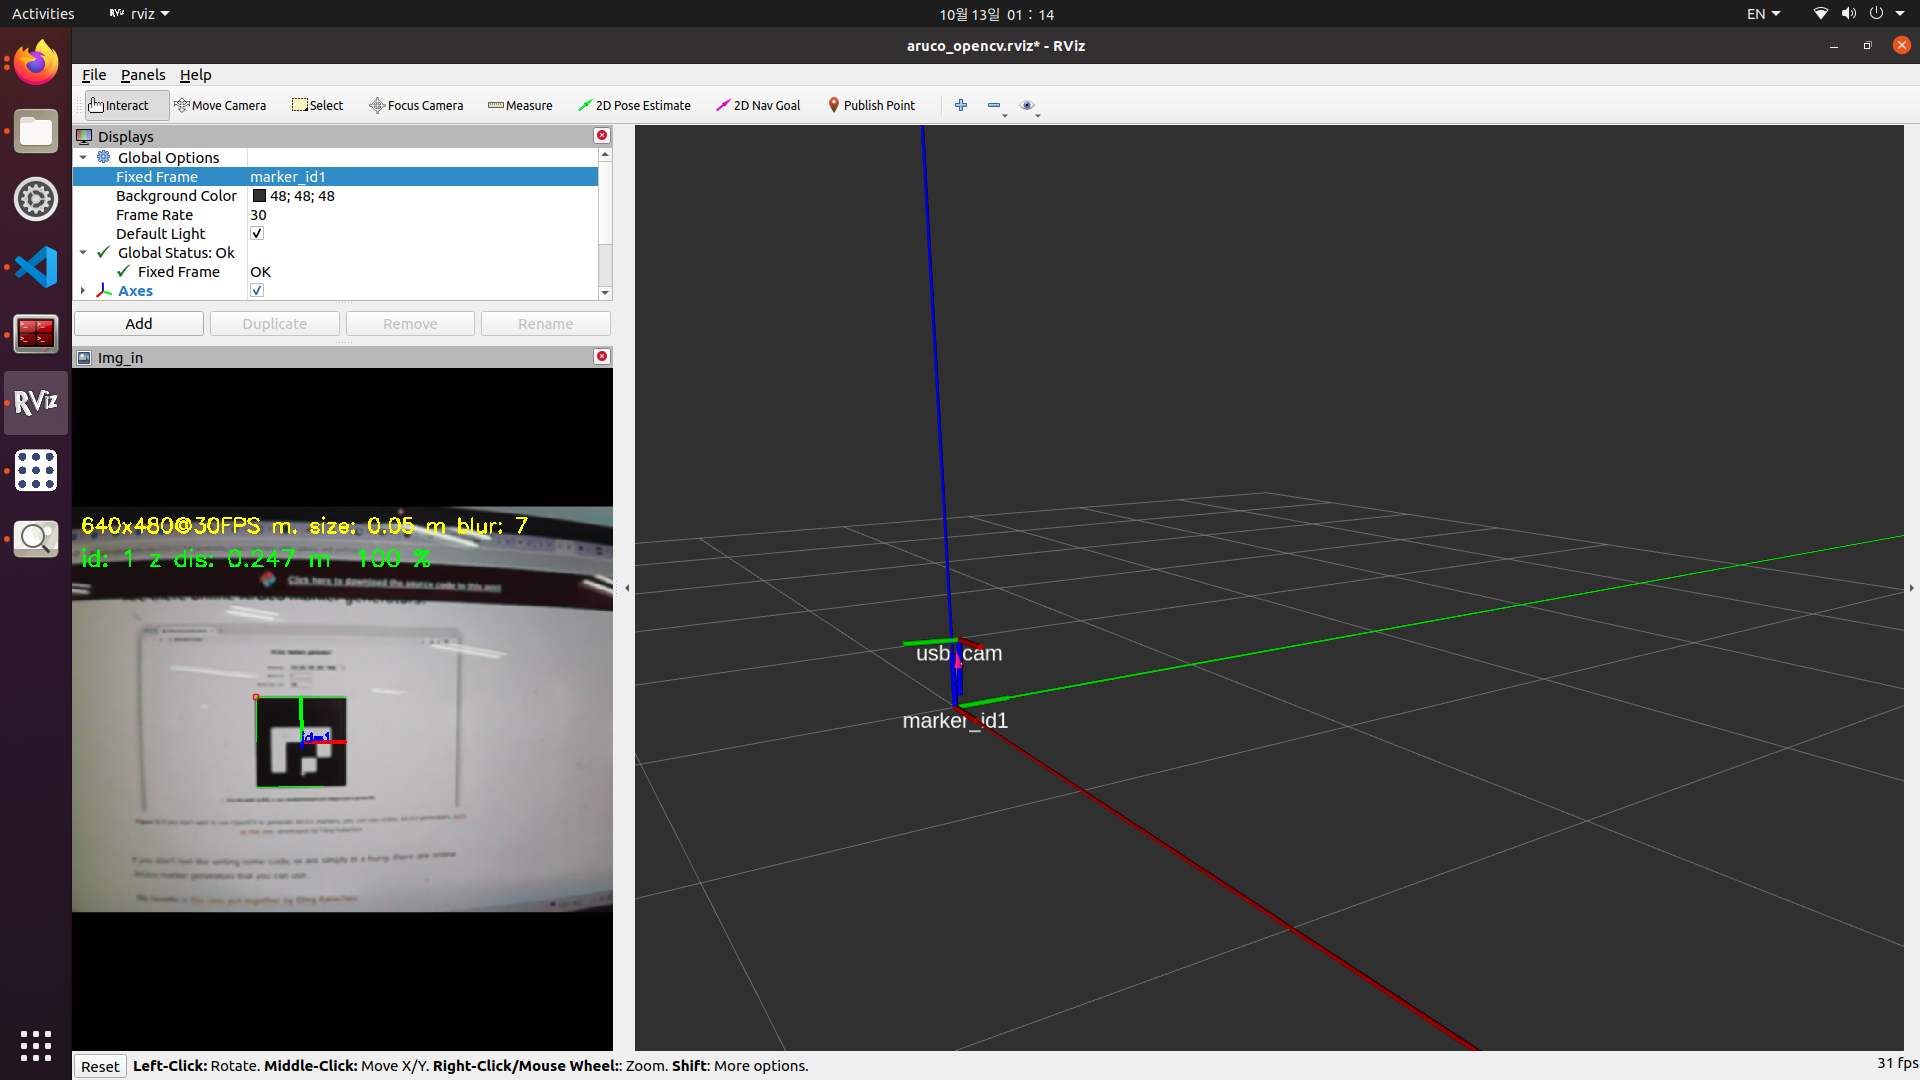Expand the Axes display item
Image resolution: width=1920 pixels, height=1080 pixels.
pos(83,290)
